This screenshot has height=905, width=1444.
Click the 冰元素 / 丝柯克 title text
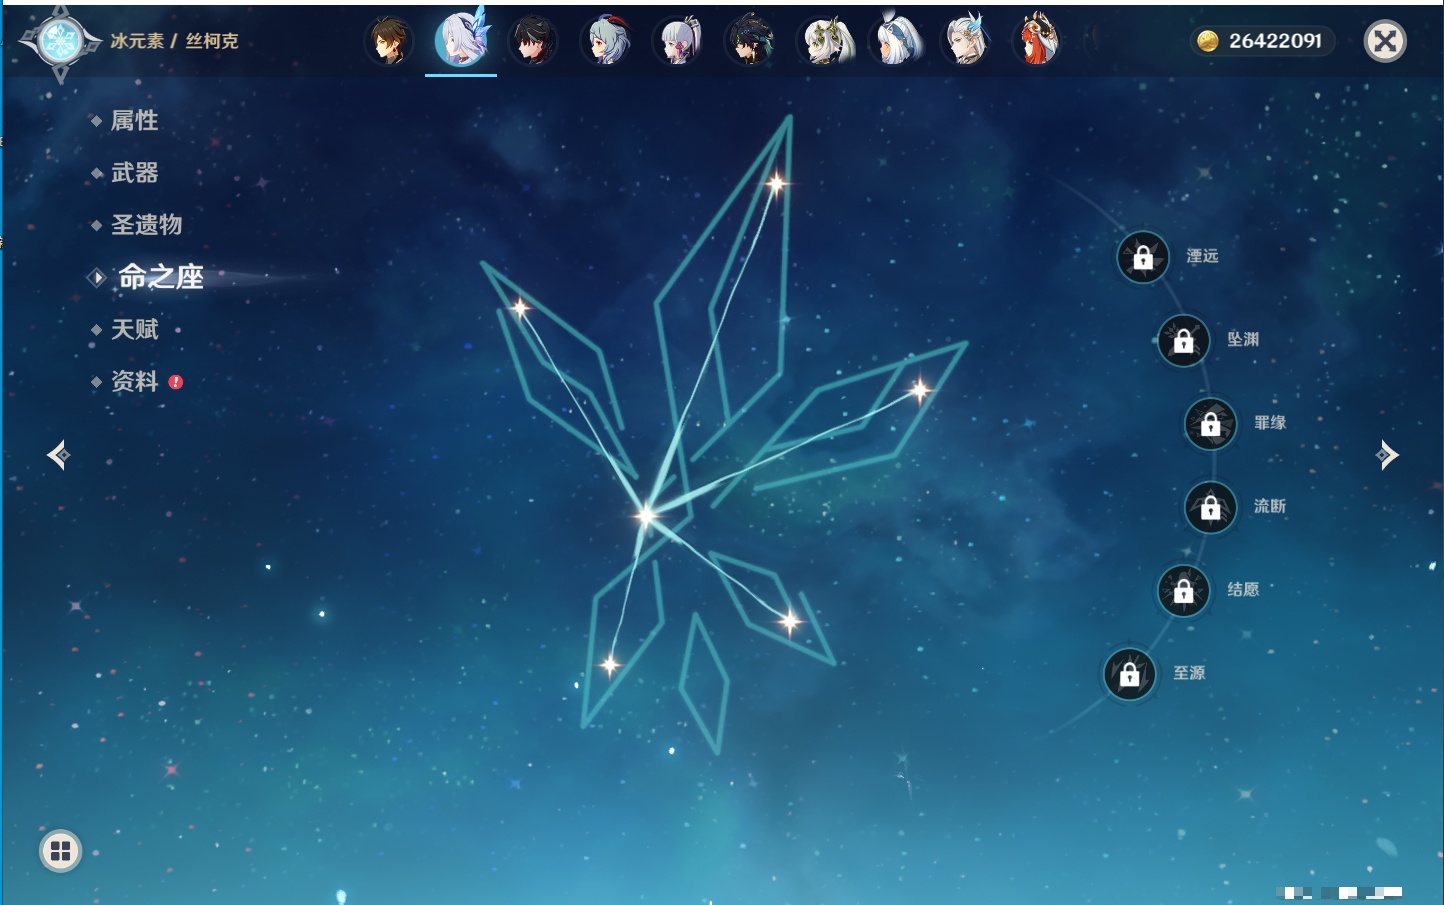174,41
